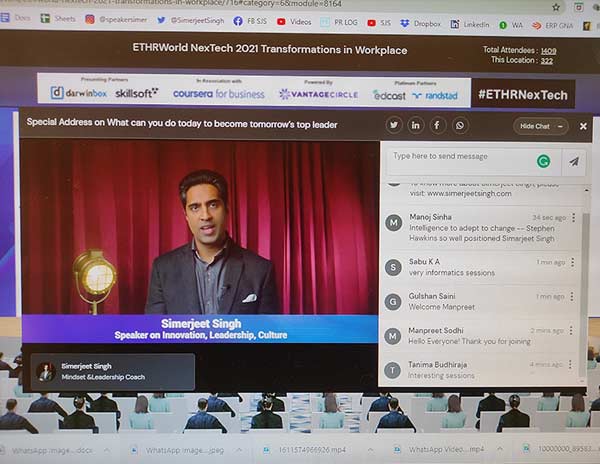Viewport: 600px width, 464px height.
Task: Click Manpreet Sodhi's avatar in chat
Action: [x=393, y=336]
